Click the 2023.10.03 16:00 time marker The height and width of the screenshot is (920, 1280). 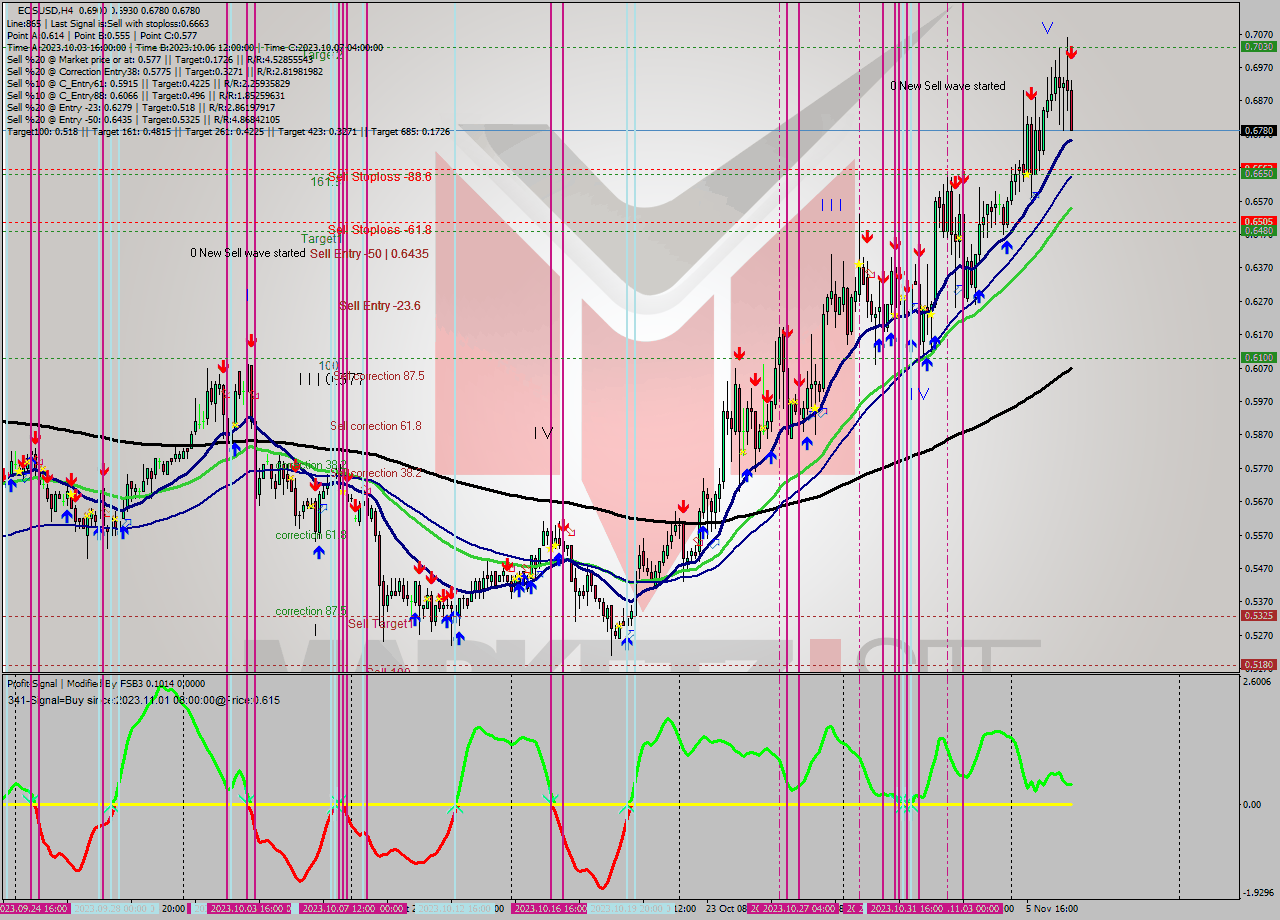click(249, 908)
